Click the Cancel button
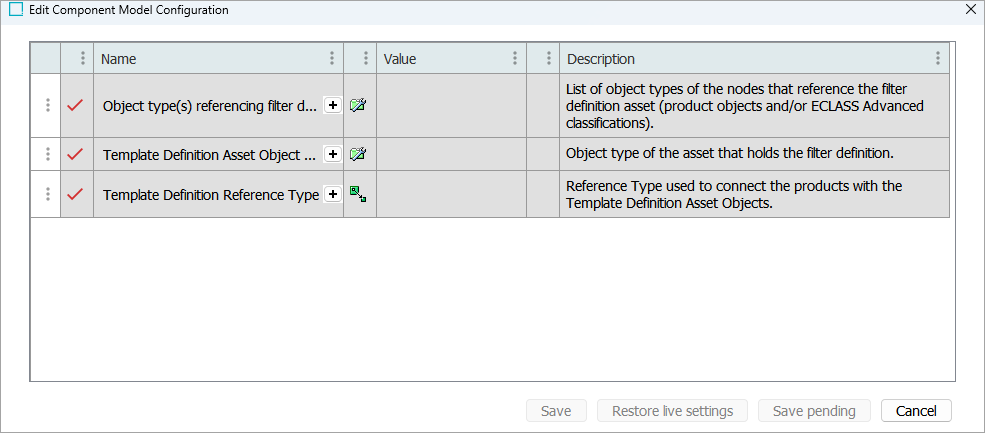This screenshot has height=433, width=985. [x=916, y=411]
